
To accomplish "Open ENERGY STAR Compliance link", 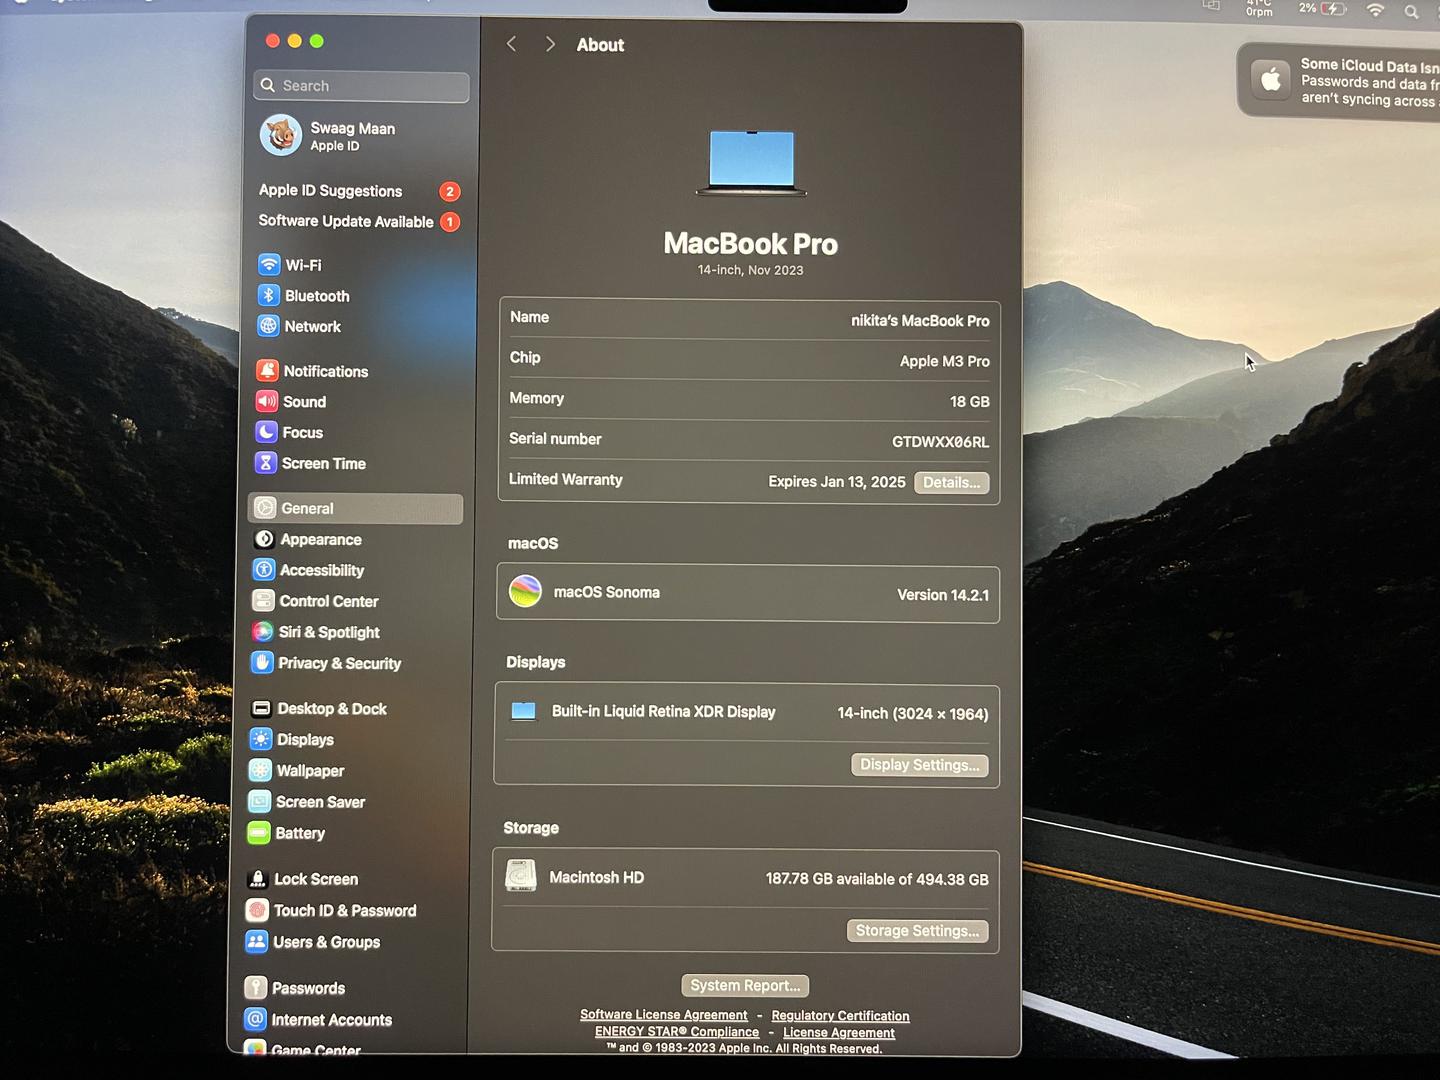I will click(677, 1032).
